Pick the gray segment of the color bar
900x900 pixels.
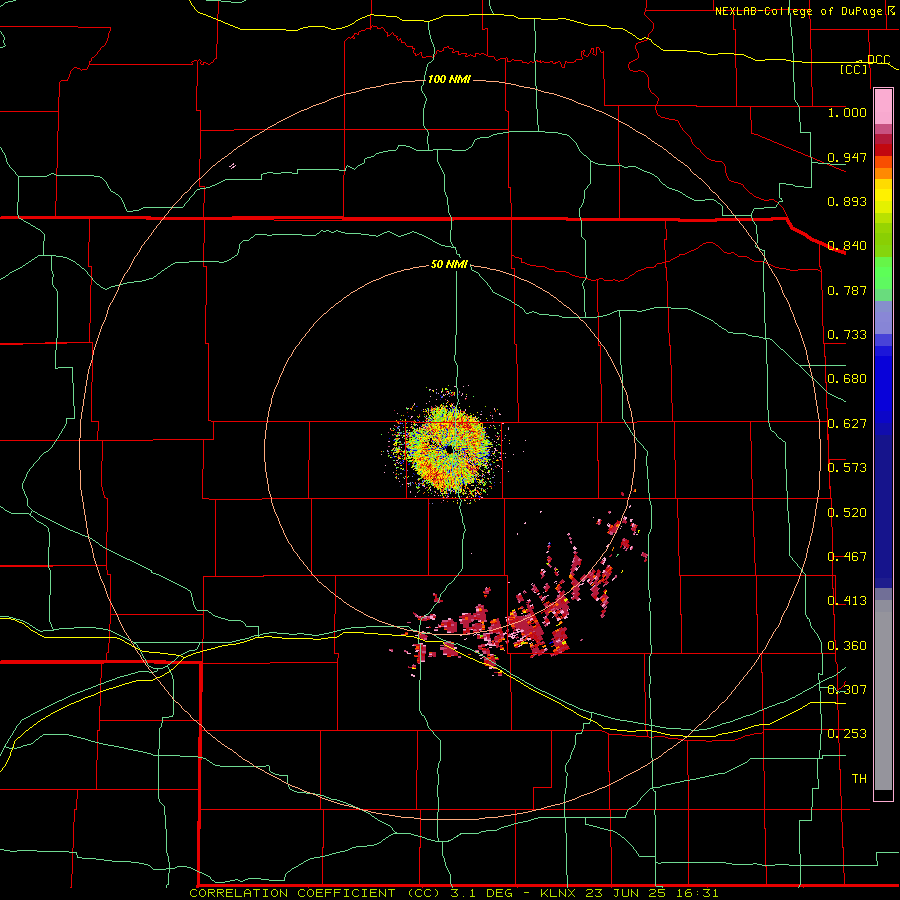883,695
